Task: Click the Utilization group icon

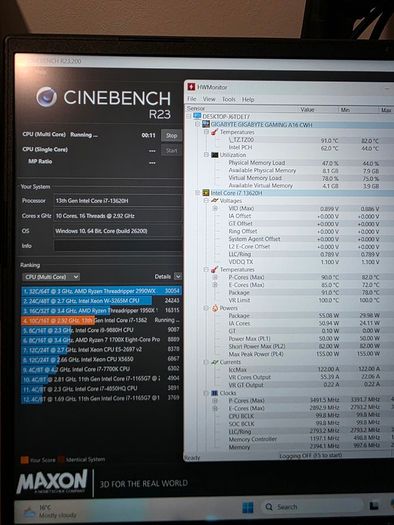Action: point(215,155)
